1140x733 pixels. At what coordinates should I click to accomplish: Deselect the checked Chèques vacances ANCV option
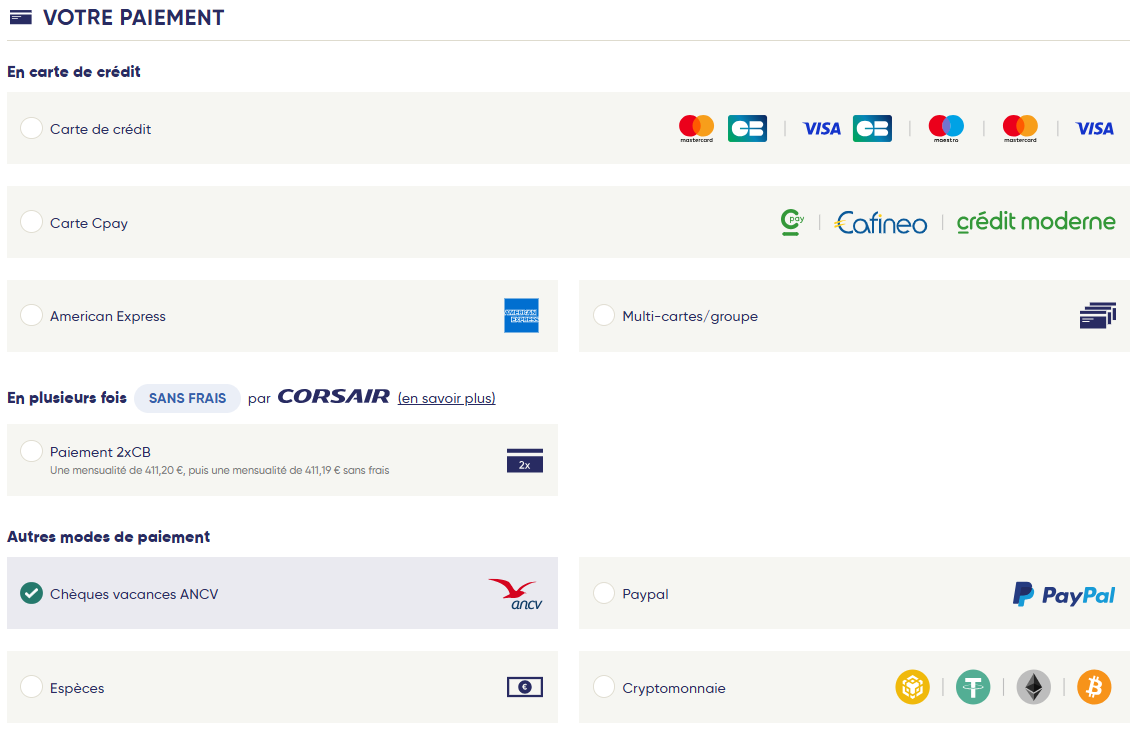point(31,593)
